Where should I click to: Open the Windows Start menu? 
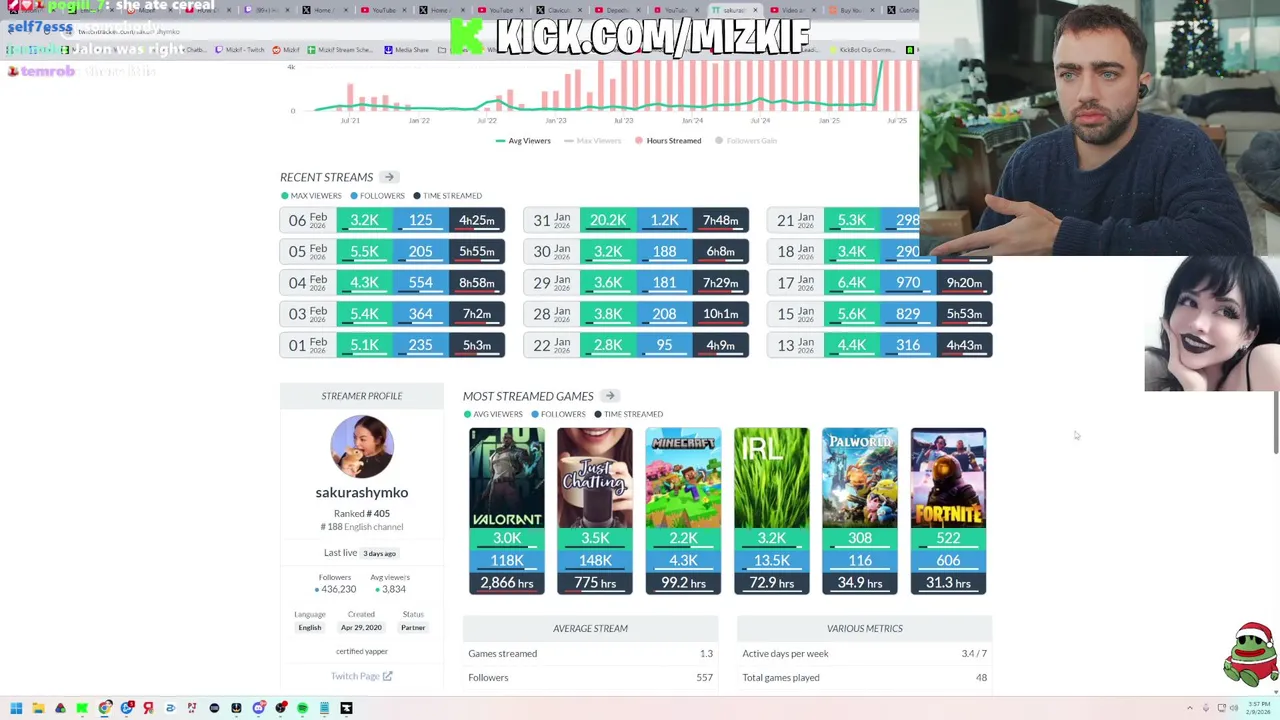point(16,708)
